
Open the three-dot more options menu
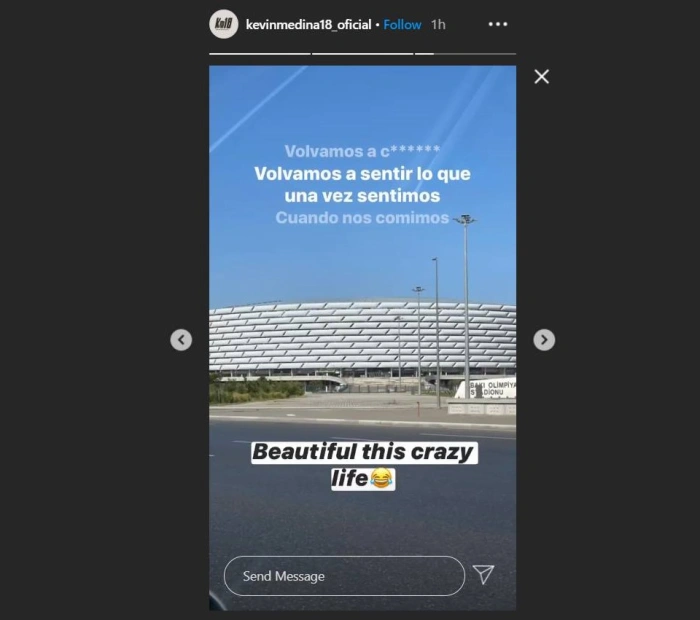498,24
